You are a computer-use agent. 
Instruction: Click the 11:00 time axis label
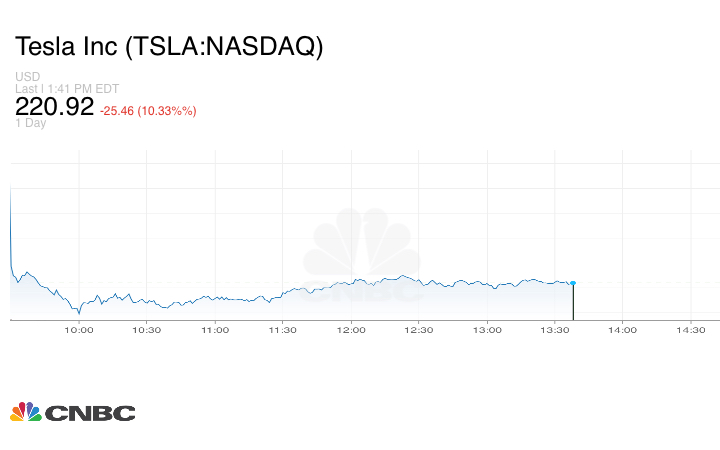215,330
